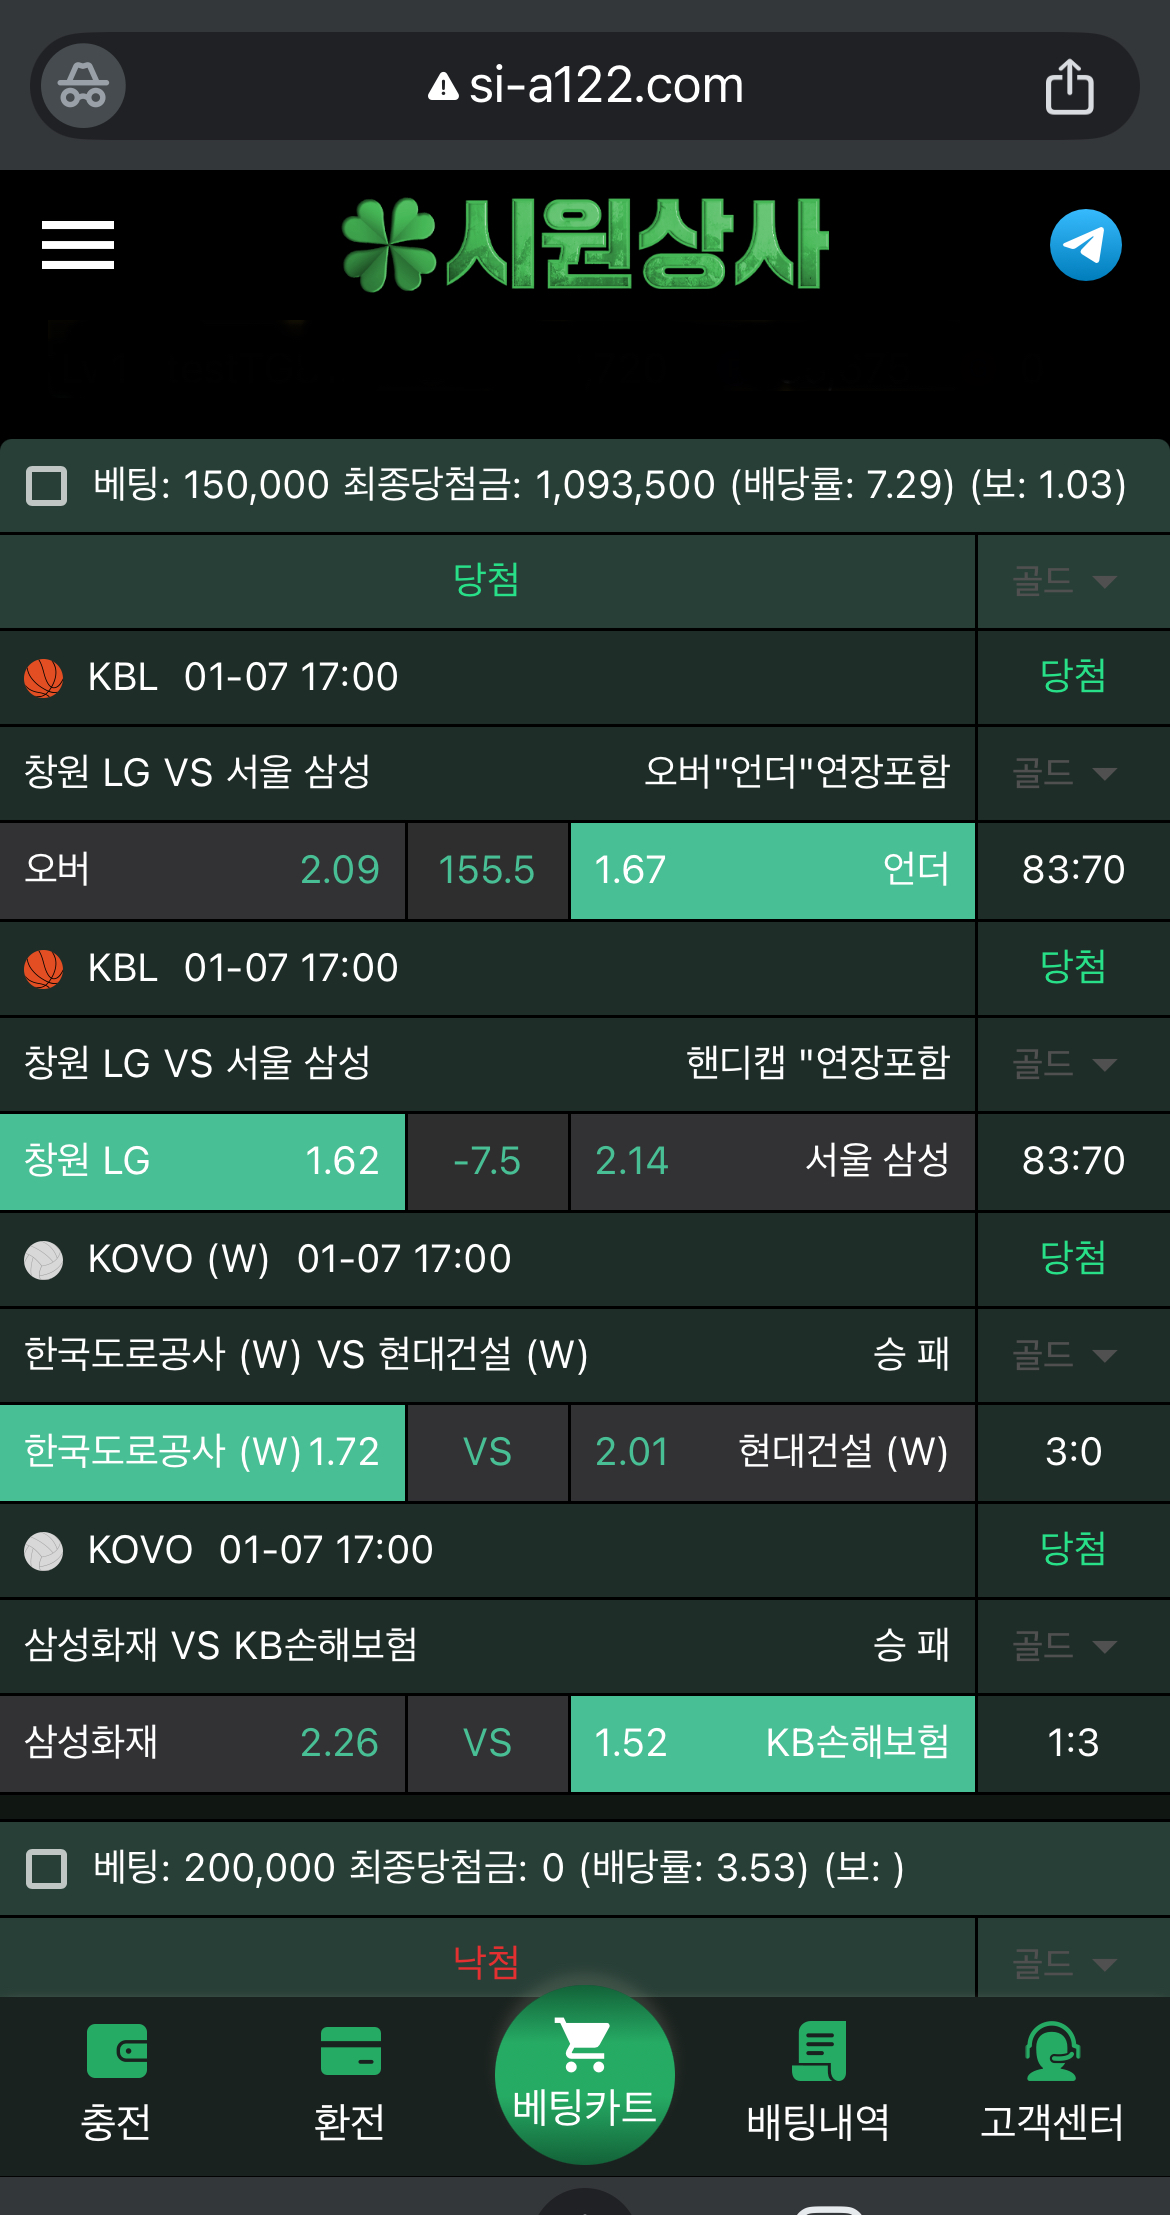Screen dimensions: 1170x2215
Task: Select 창원 LG at odds 1.62
Action: coord(201,1161)
